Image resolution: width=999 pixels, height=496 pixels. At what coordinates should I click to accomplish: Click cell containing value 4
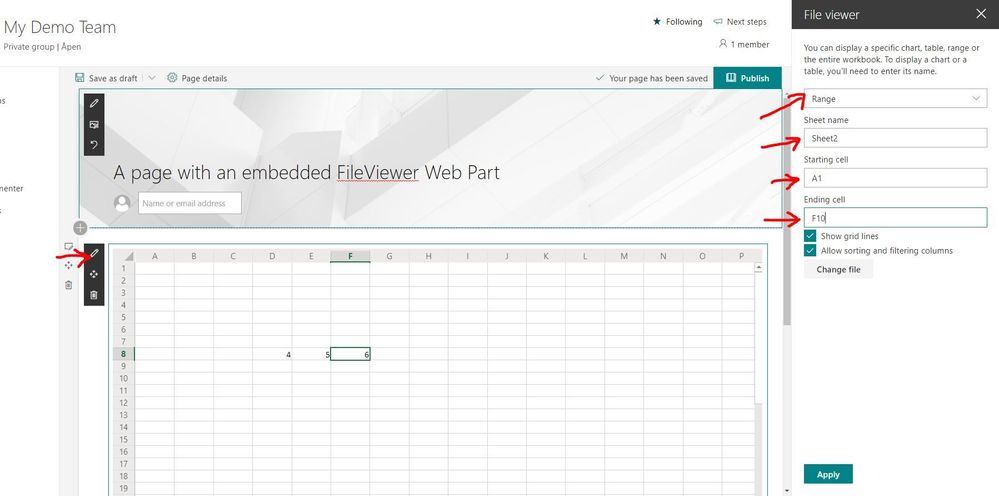point(272,354)
